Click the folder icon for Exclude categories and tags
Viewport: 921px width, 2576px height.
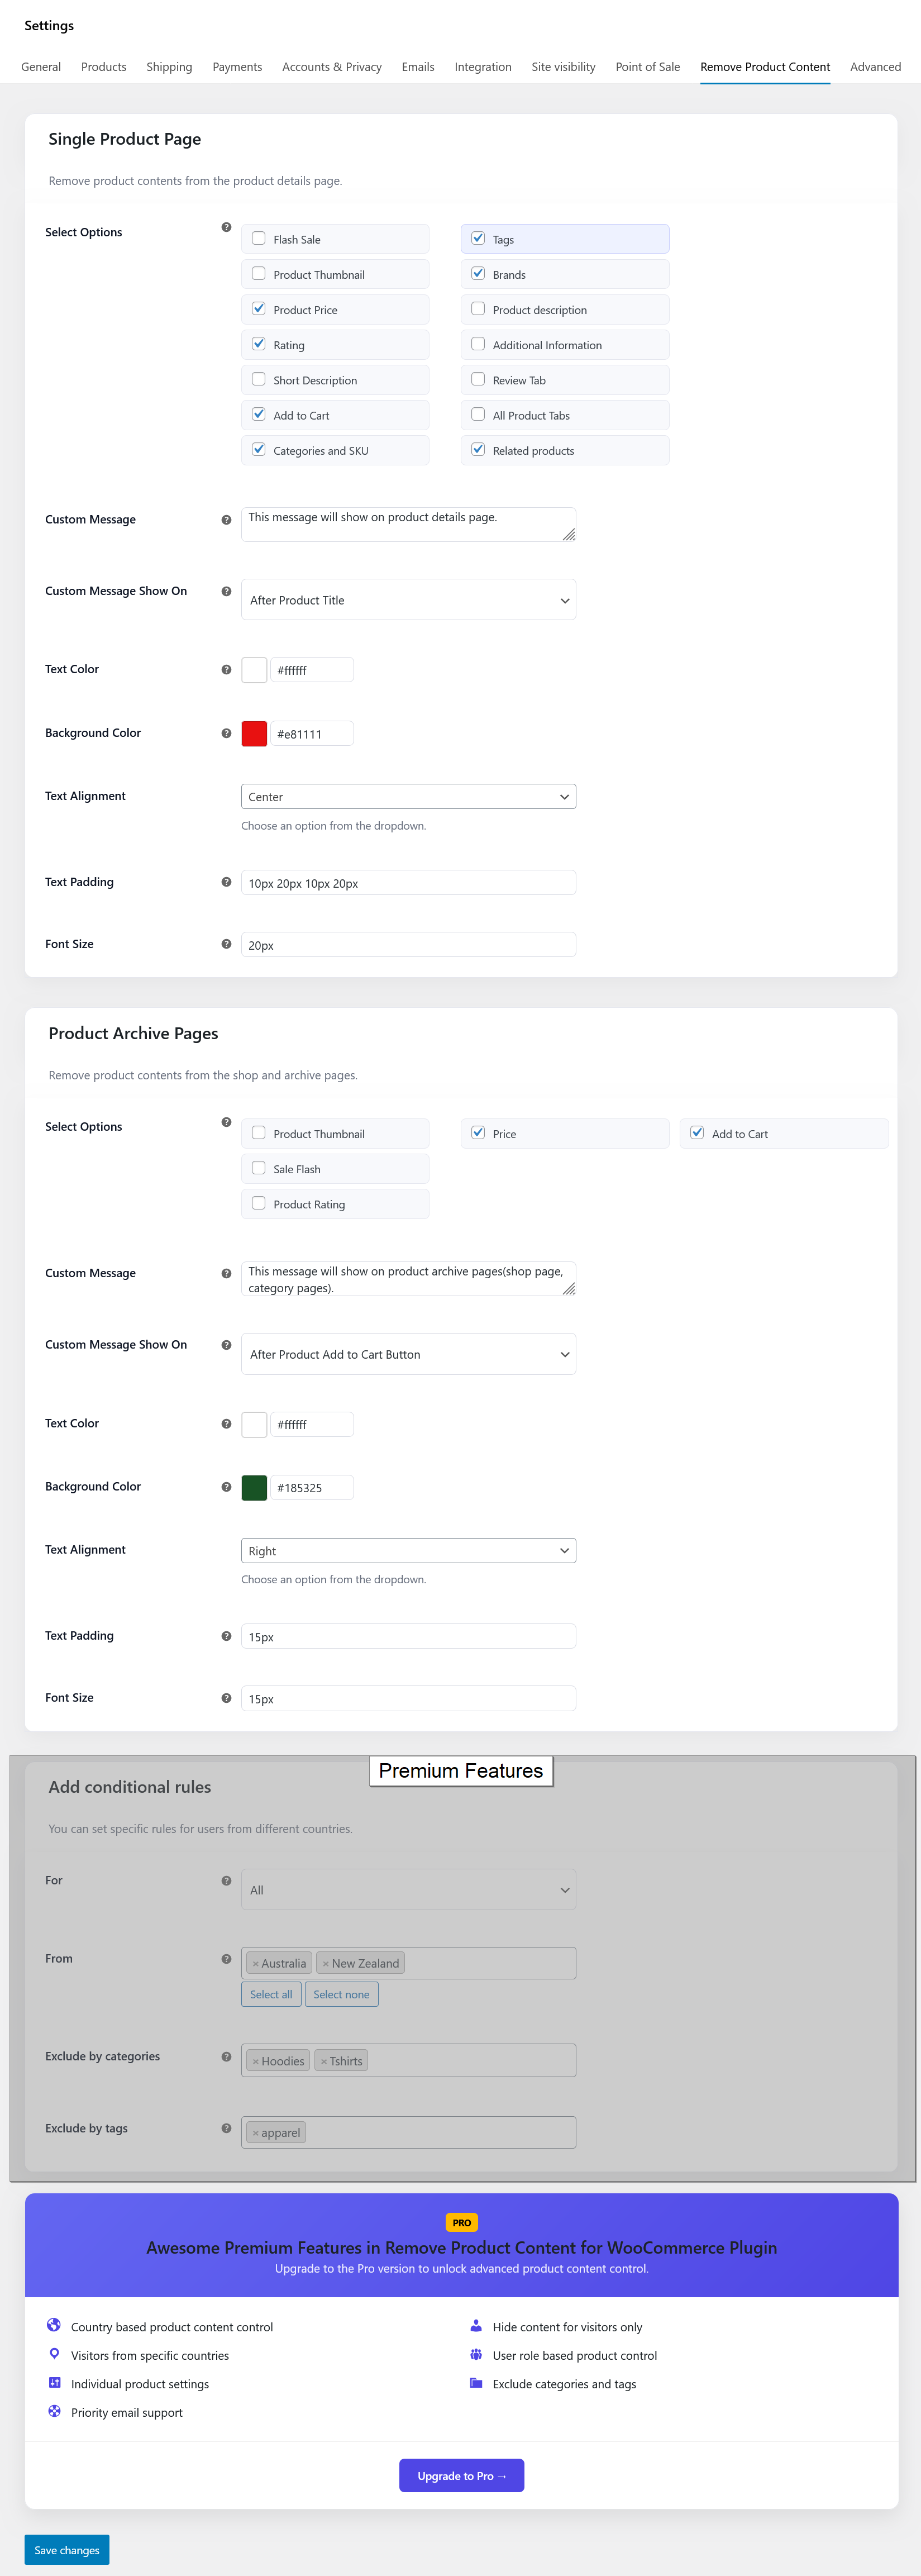tap(476, 2383)
